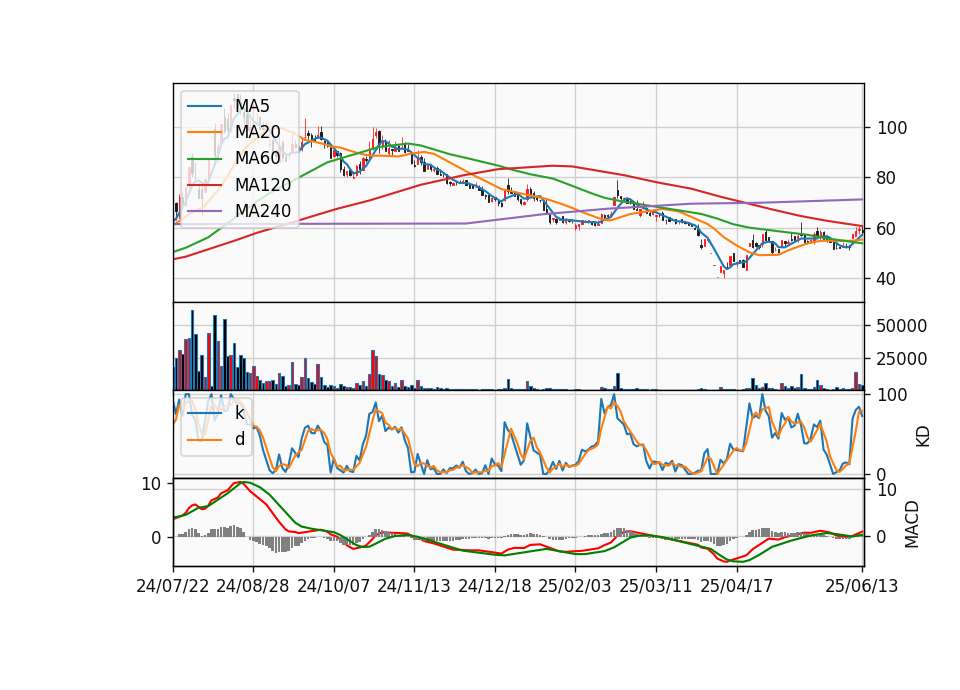Click the MA240 legend label
The height and width of the screenshot is (690, 960).
point(263,211)
